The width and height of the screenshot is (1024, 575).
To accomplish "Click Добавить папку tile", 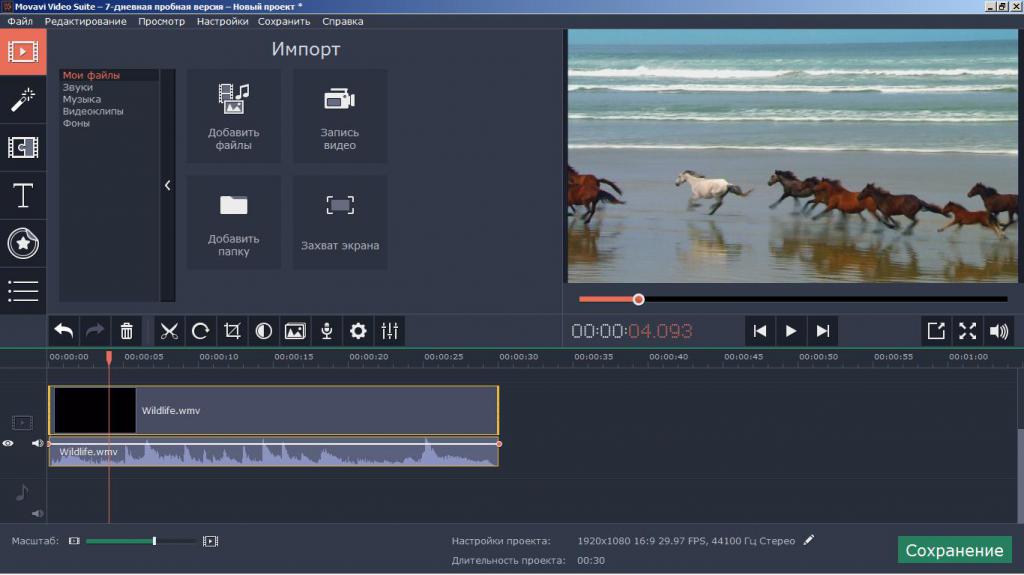I will pos(234,223).
